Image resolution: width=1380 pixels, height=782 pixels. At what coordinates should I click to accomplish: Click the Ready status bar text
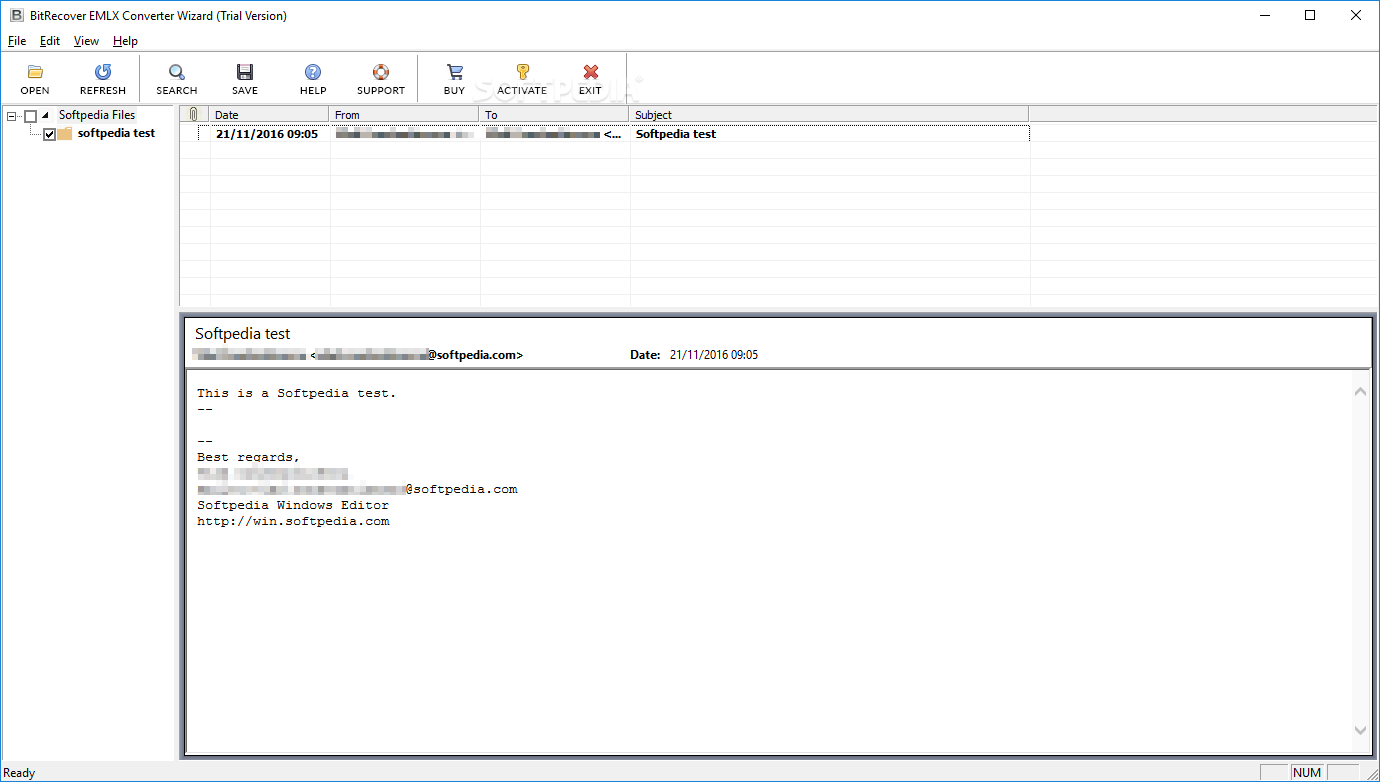(20, 772)
